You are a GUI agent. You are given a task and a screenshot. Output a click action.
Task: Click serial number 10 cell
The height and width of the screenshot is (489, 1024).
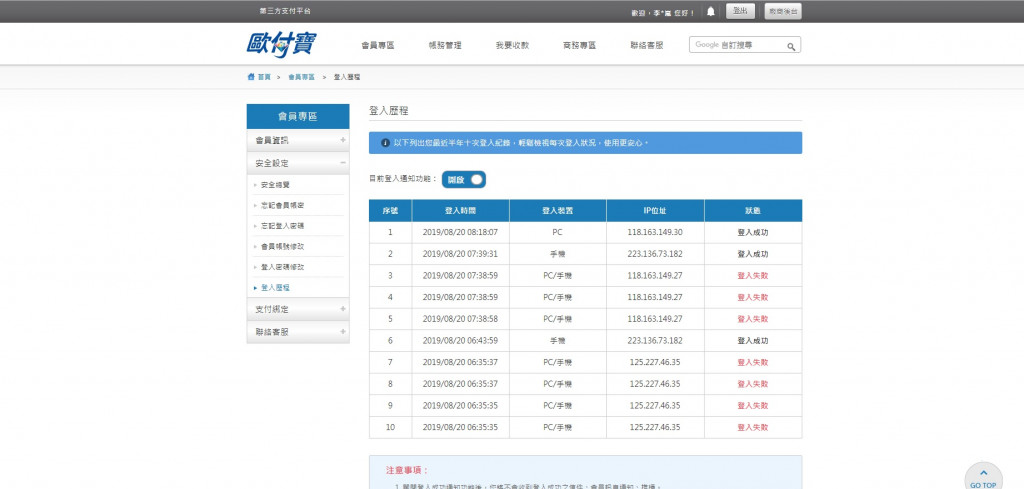tap(391, 427)
